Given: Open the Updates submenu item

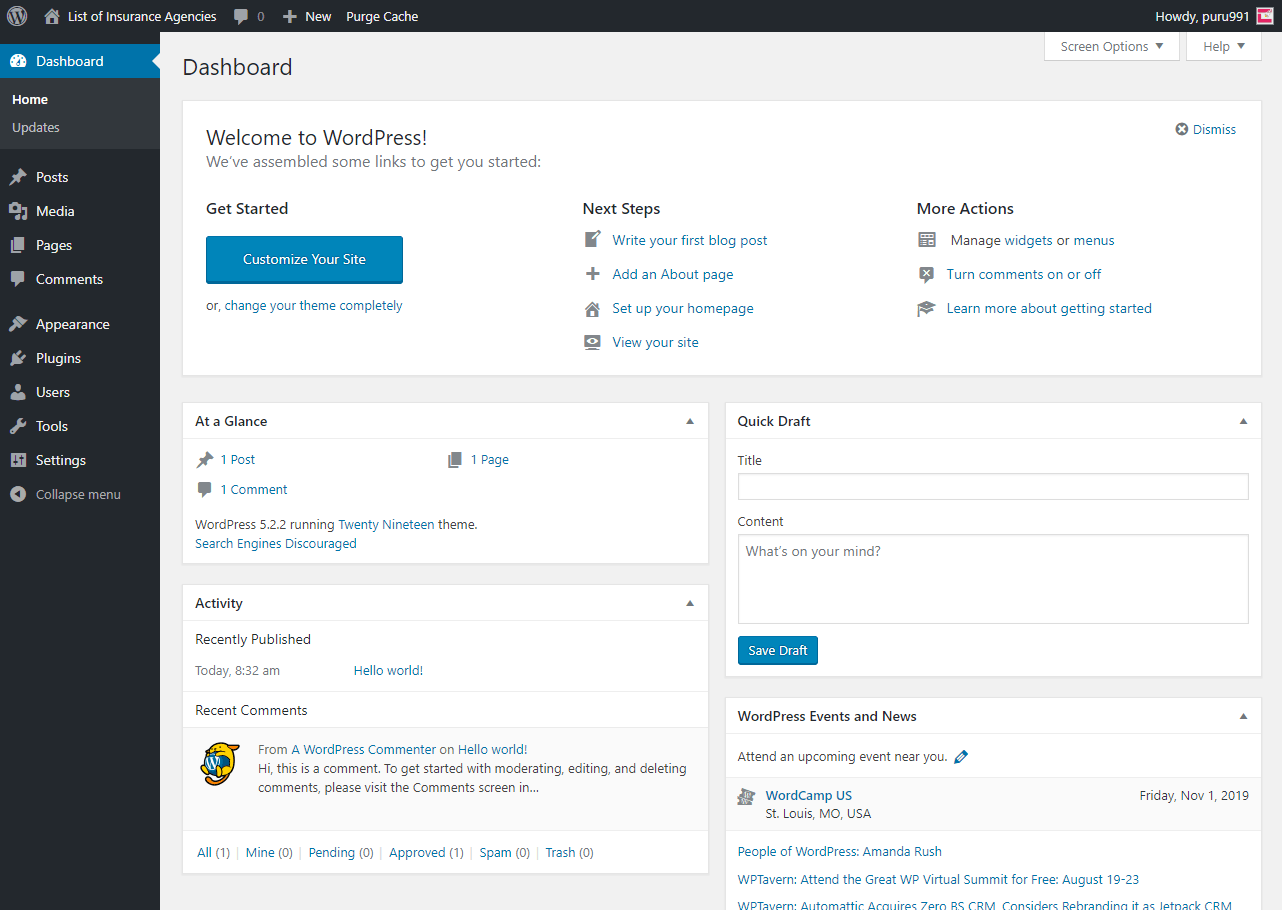Looking at the screenshot, I should [36, 127].
